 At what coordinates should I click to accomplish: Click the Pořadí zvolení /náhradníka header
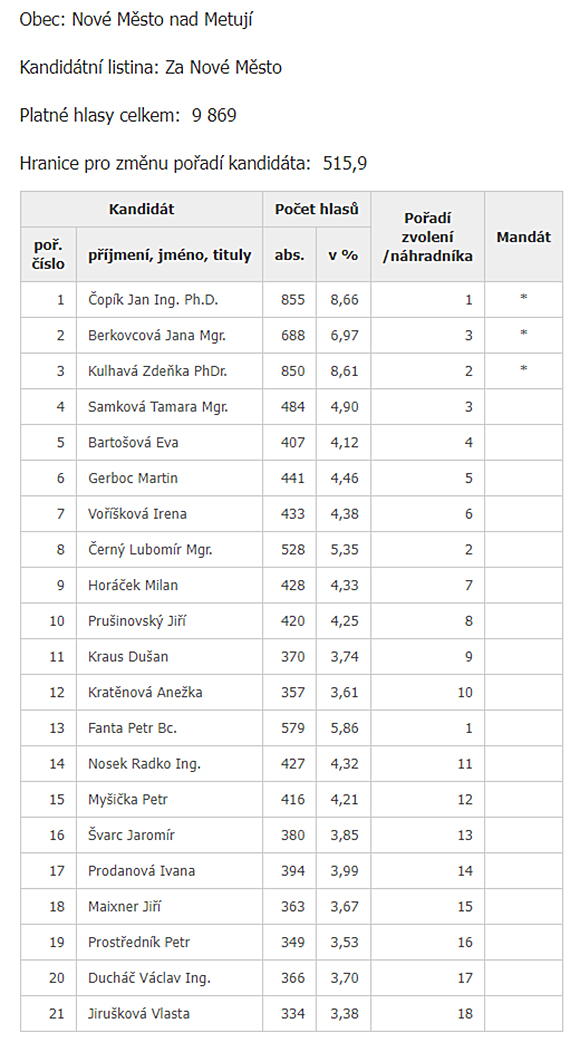[428, 237]
